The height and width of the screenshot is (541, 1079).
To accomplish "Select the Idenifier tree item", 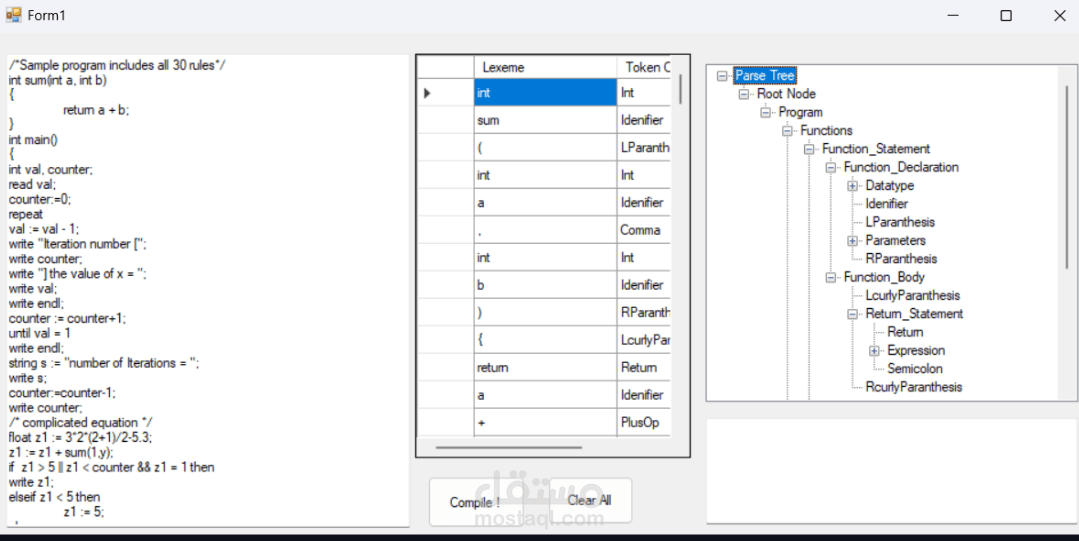I will pyautogui.click(x=886, y=204).
